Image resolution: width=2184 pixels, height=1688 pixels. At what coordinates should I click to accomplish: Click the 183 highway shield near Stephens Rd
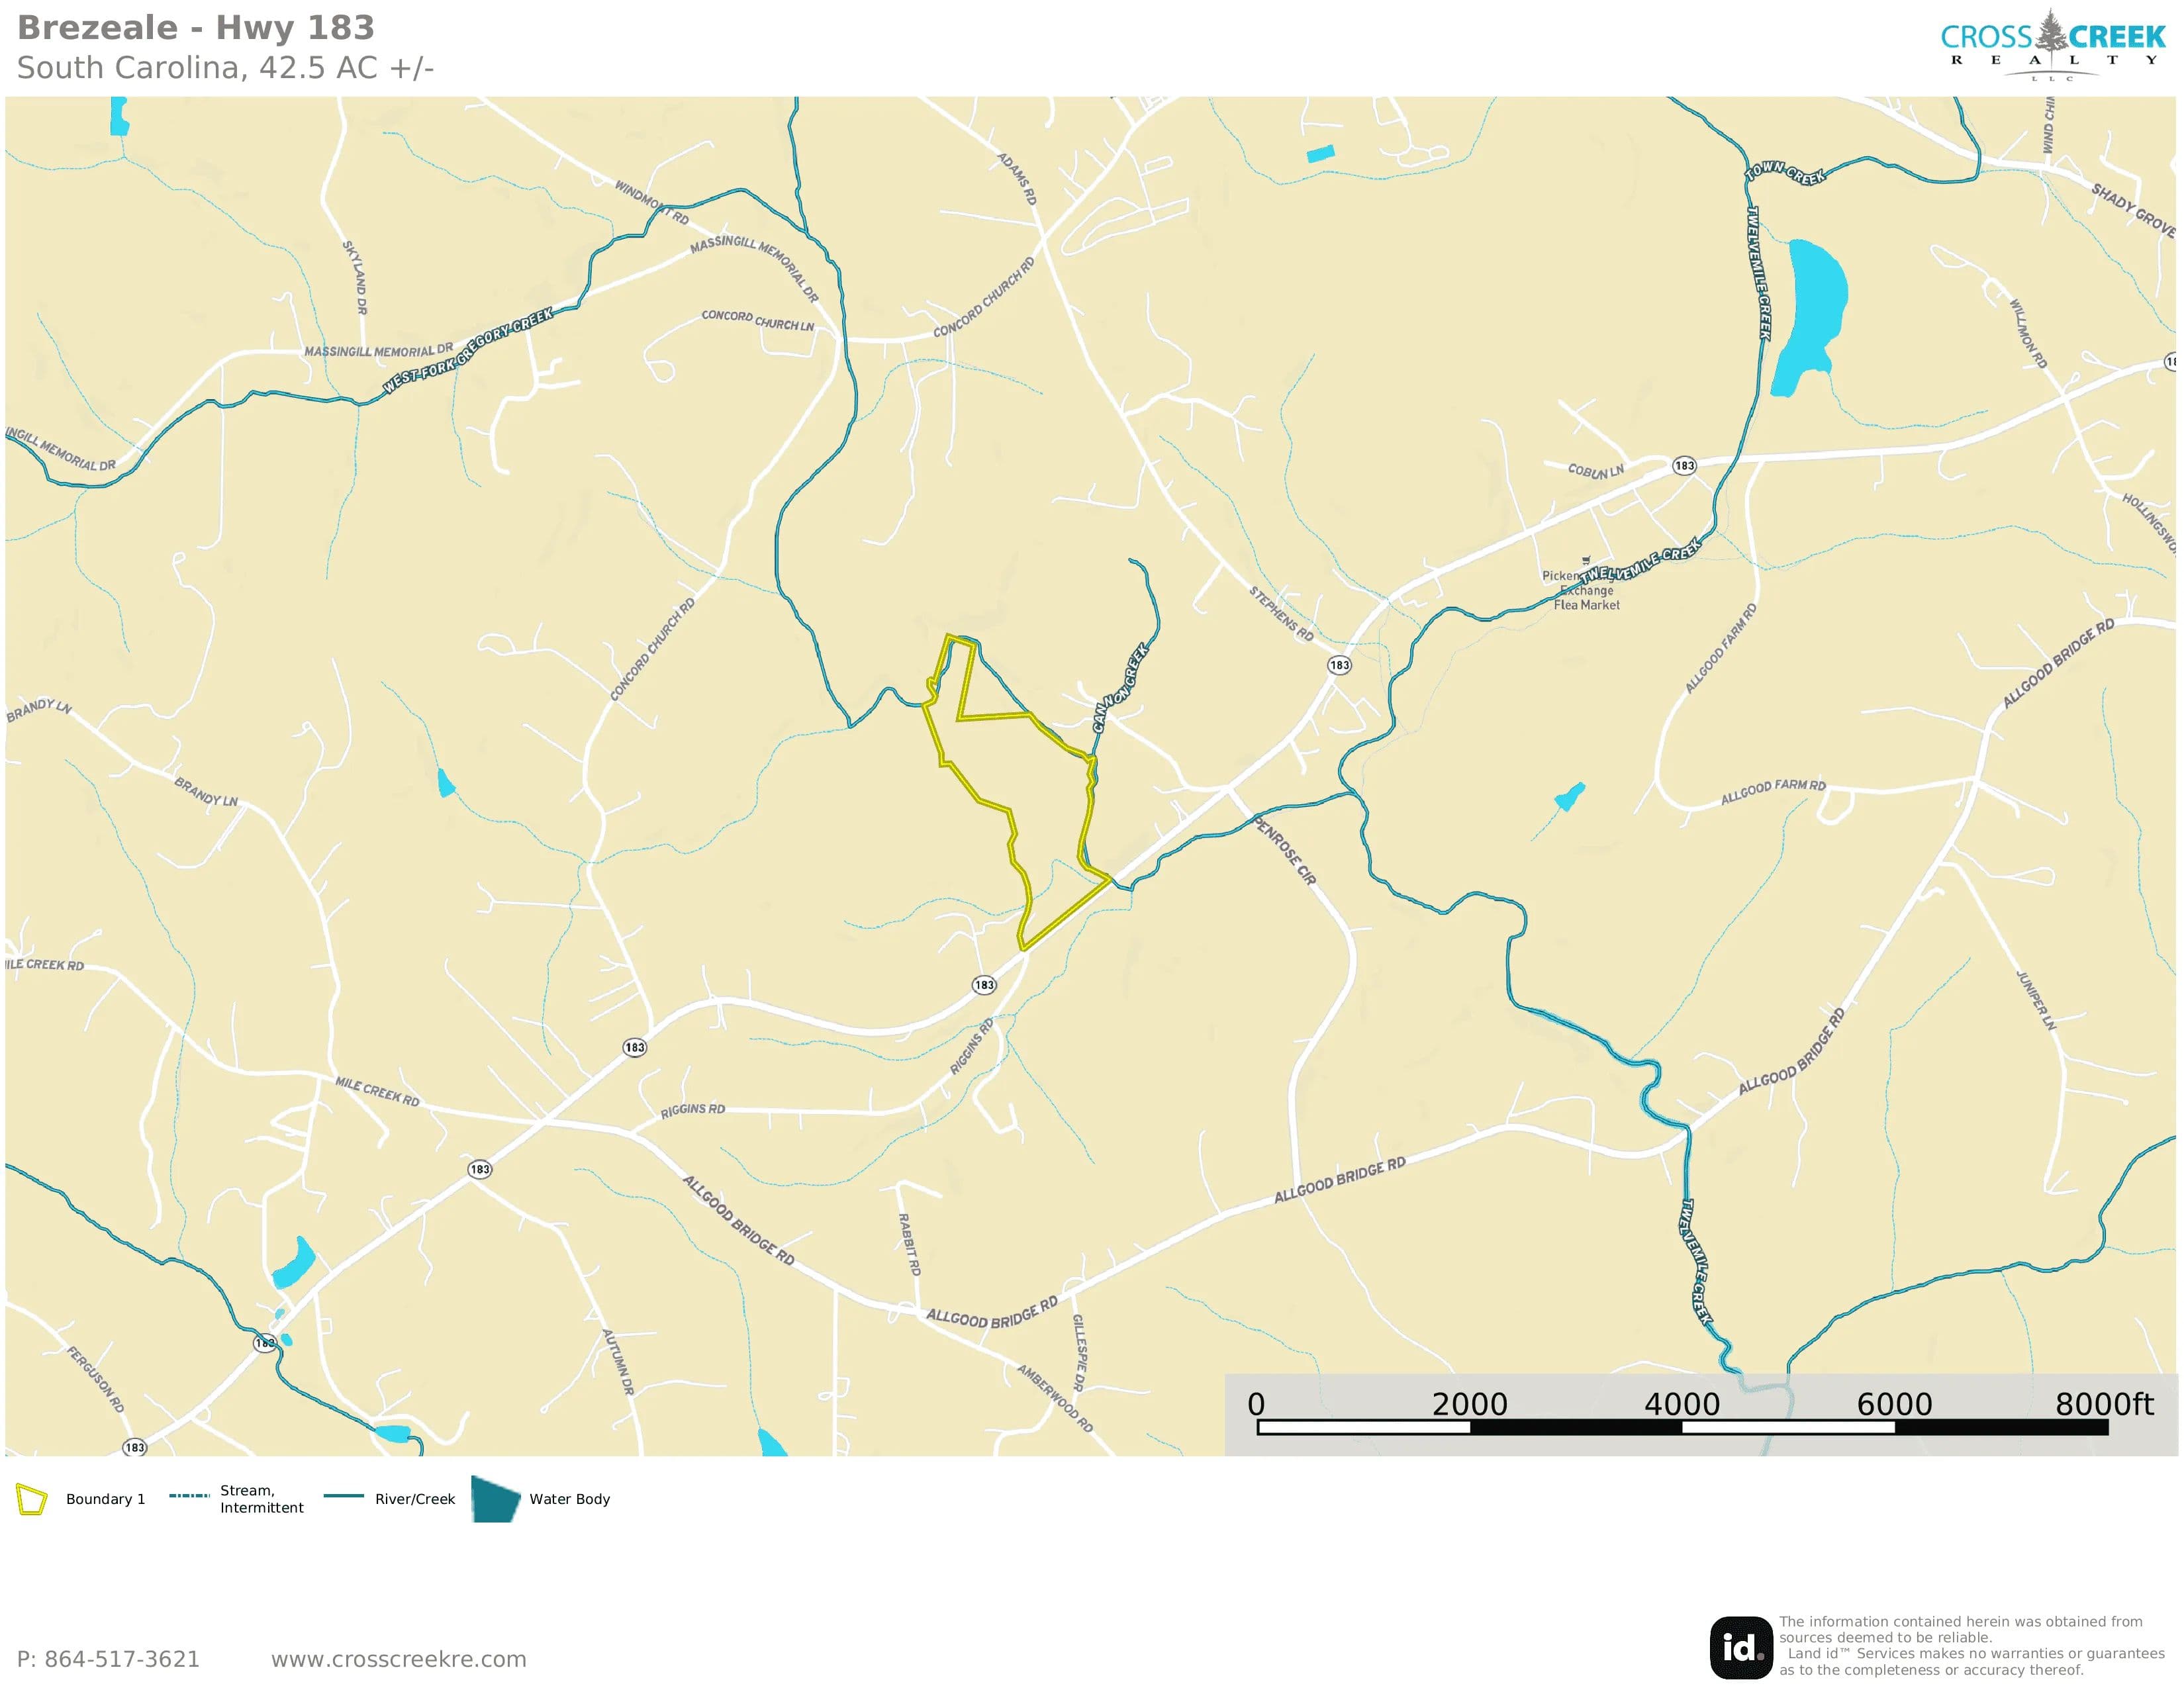[1339, 665]
